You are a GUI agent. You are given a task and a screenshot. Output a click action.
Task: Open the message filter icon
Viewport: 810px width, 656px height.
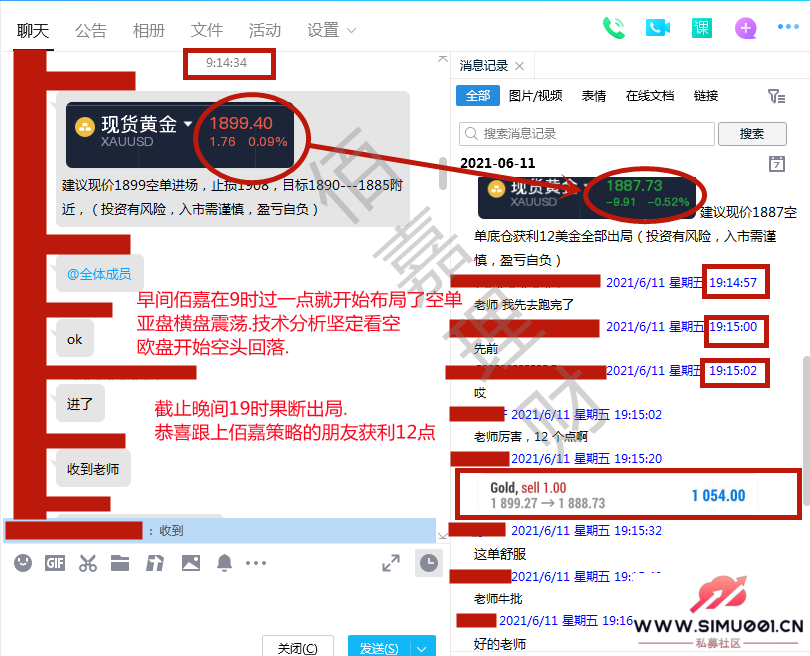(776, 96)
